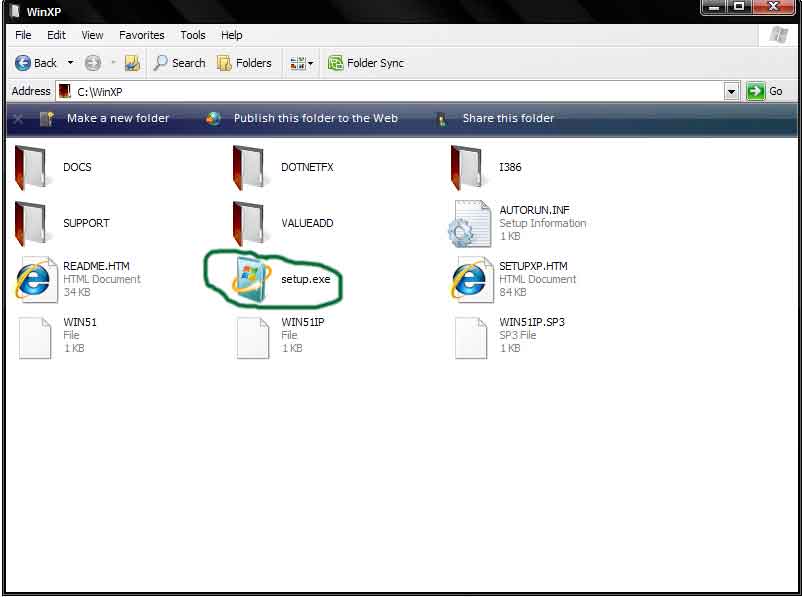This screenshot has width=802, height=597.
Task: Select the DOCS folder icon
Action: [x=31, y=168]
